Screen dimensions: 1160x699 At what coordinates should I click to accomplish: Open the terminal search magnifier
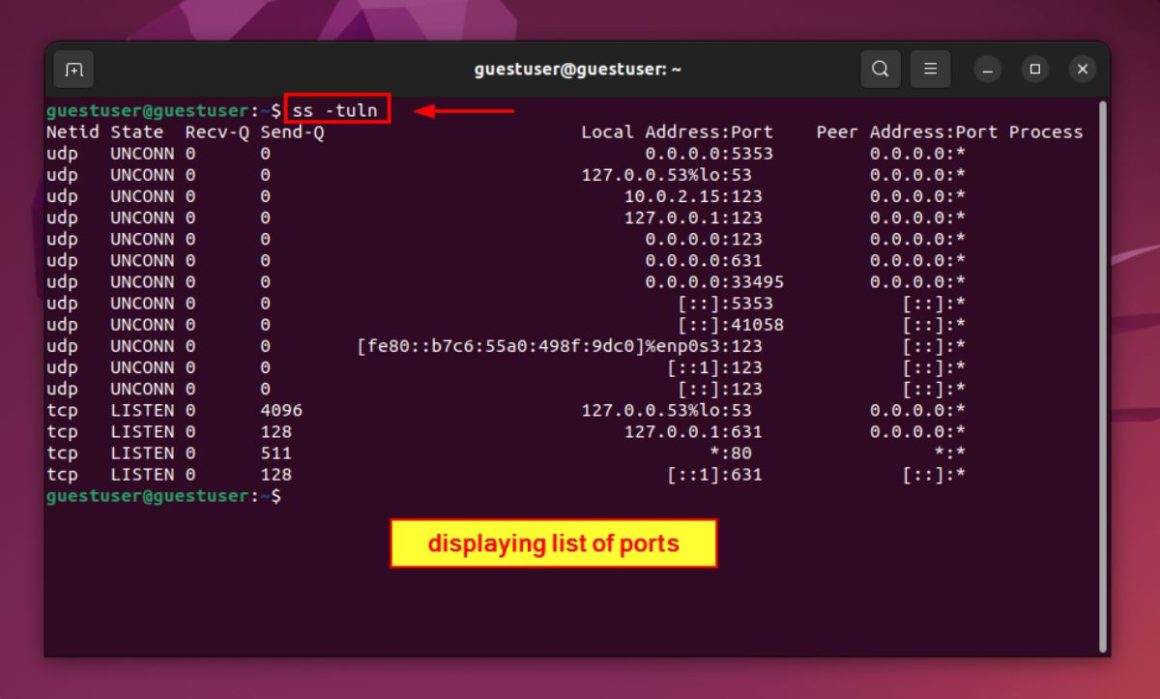point(880,69)
